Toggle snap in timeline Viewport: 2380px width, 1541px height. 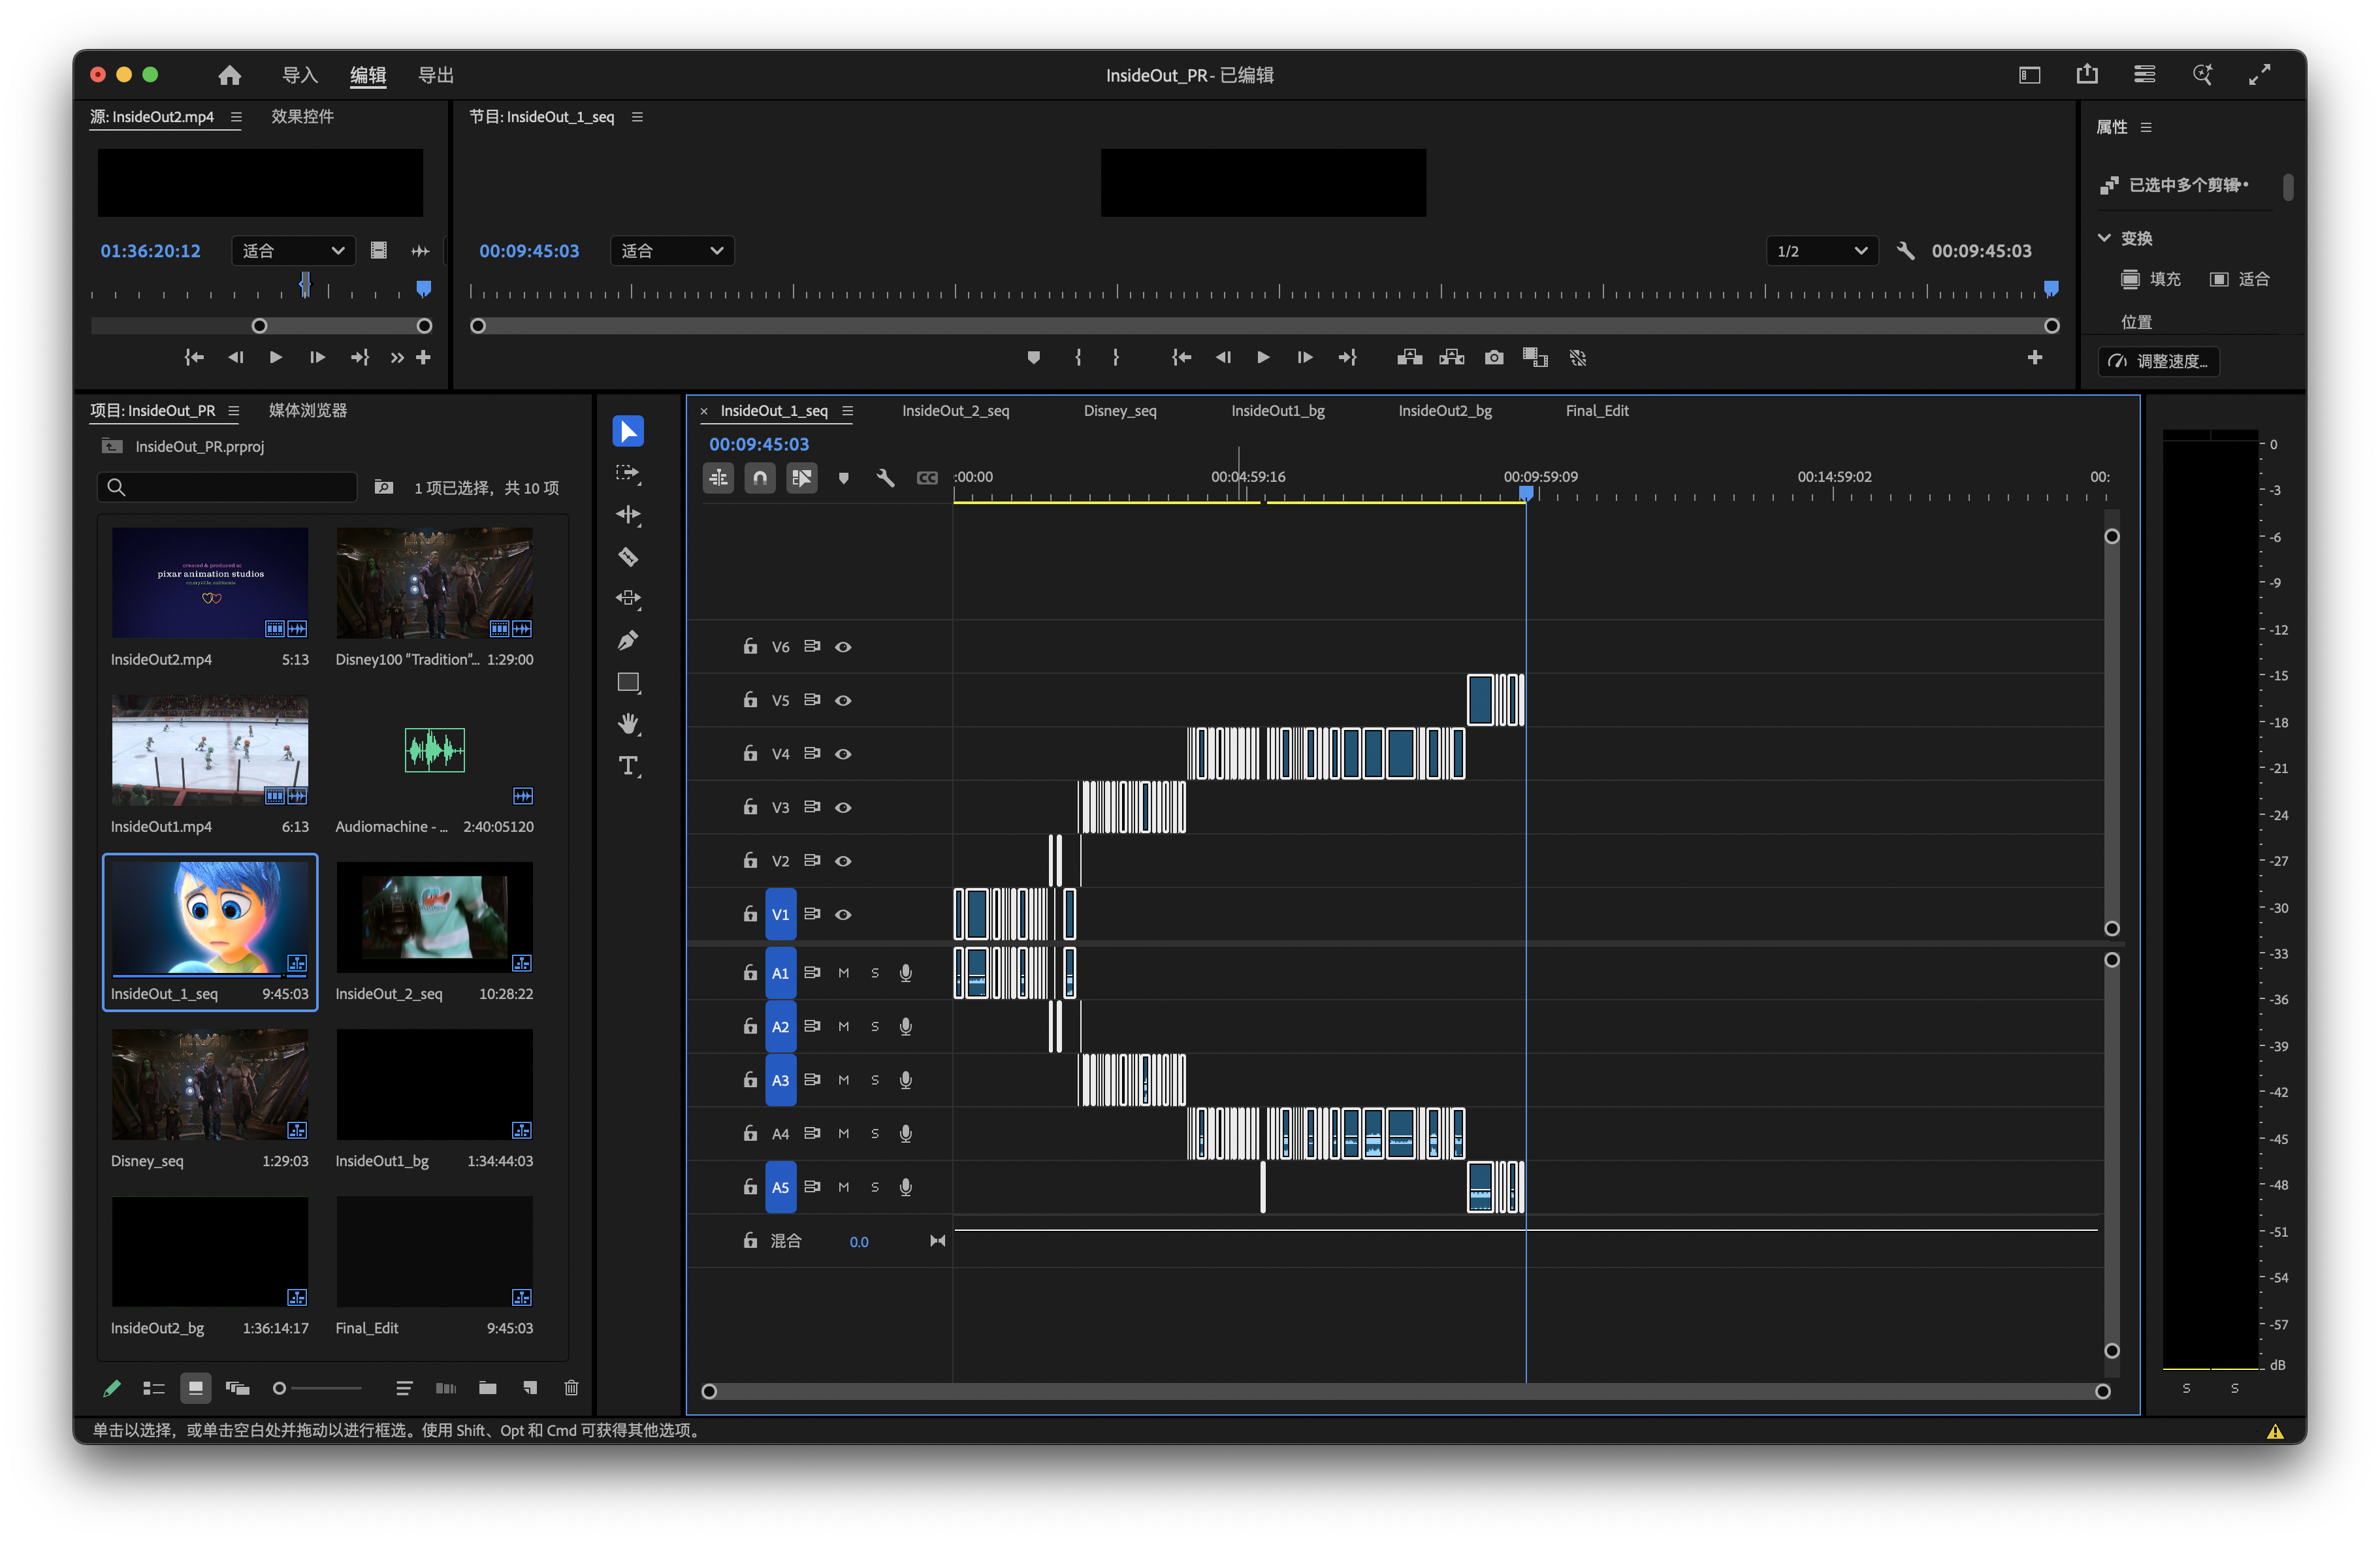tap(760, 478)
